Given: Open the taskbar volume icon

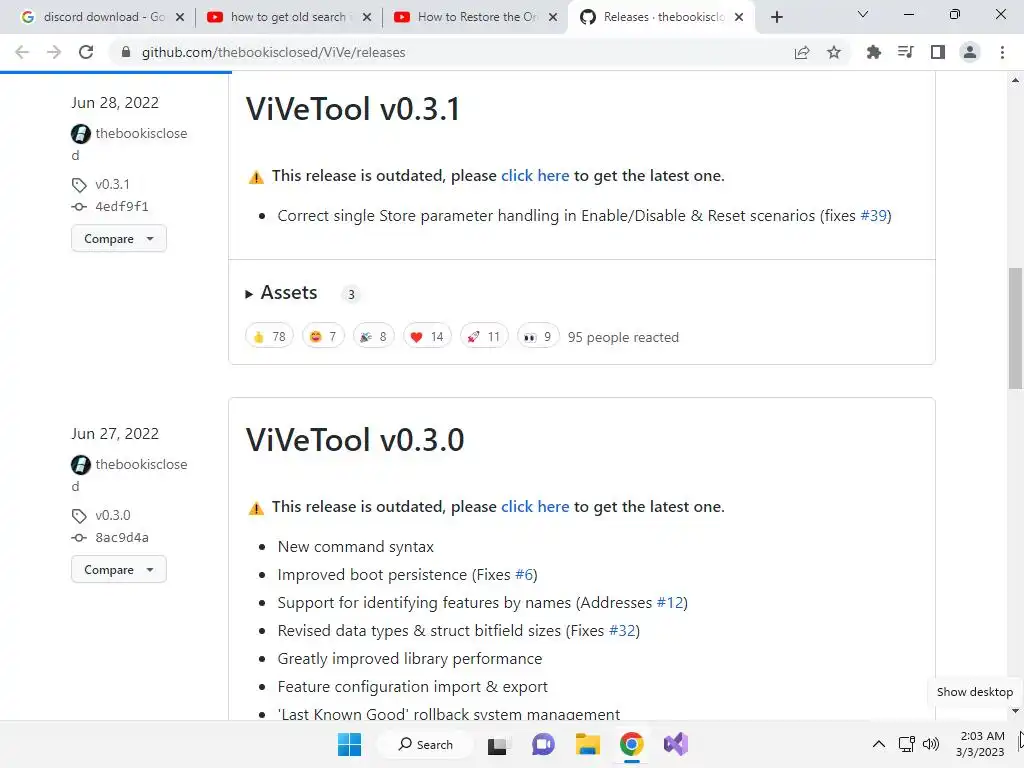Looking at the screenshot, I should coord(931,744).
